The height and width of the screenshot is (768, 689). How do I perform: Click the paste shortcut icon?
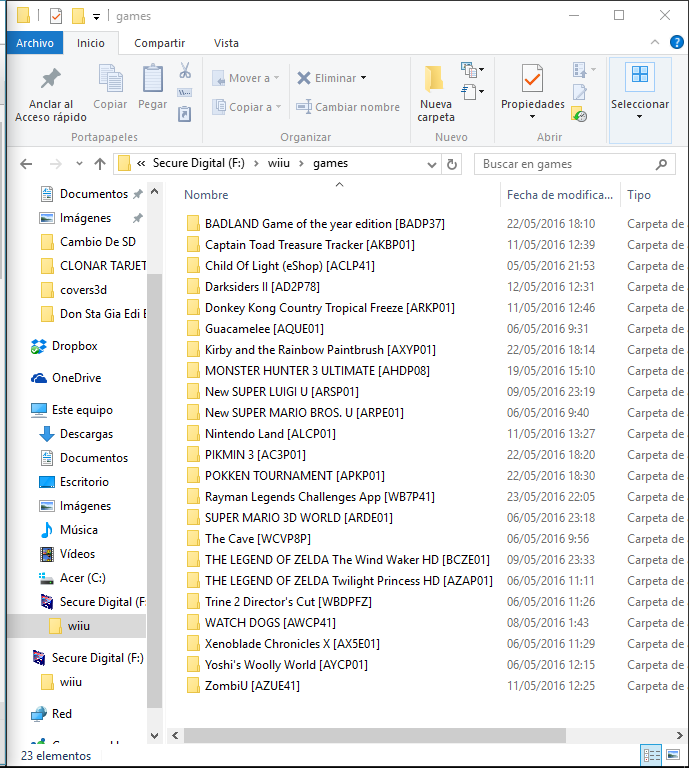tap(185, 114)
